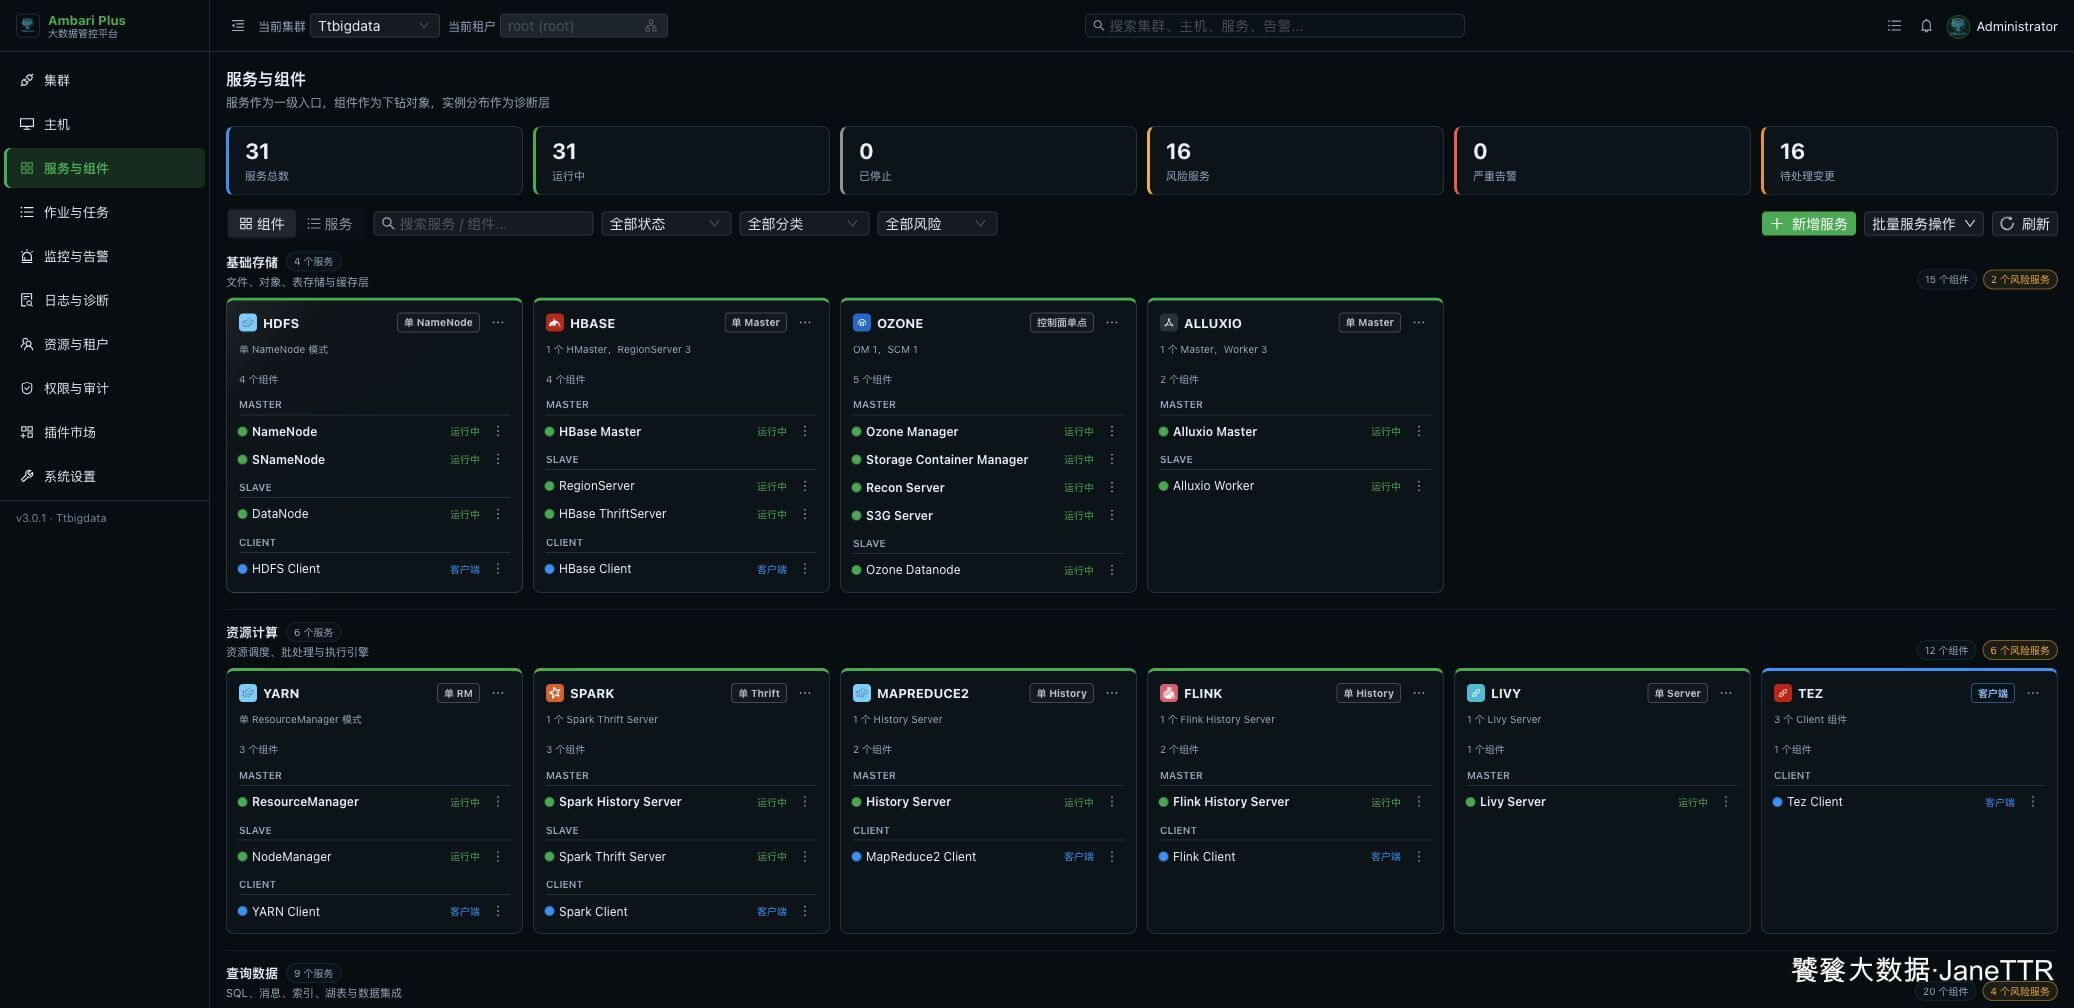Image resolution: width=2074 pixels, height=1008 pixels.
Task: Open the 全部分类 category dropdown
Action: [x=804, y=224]
